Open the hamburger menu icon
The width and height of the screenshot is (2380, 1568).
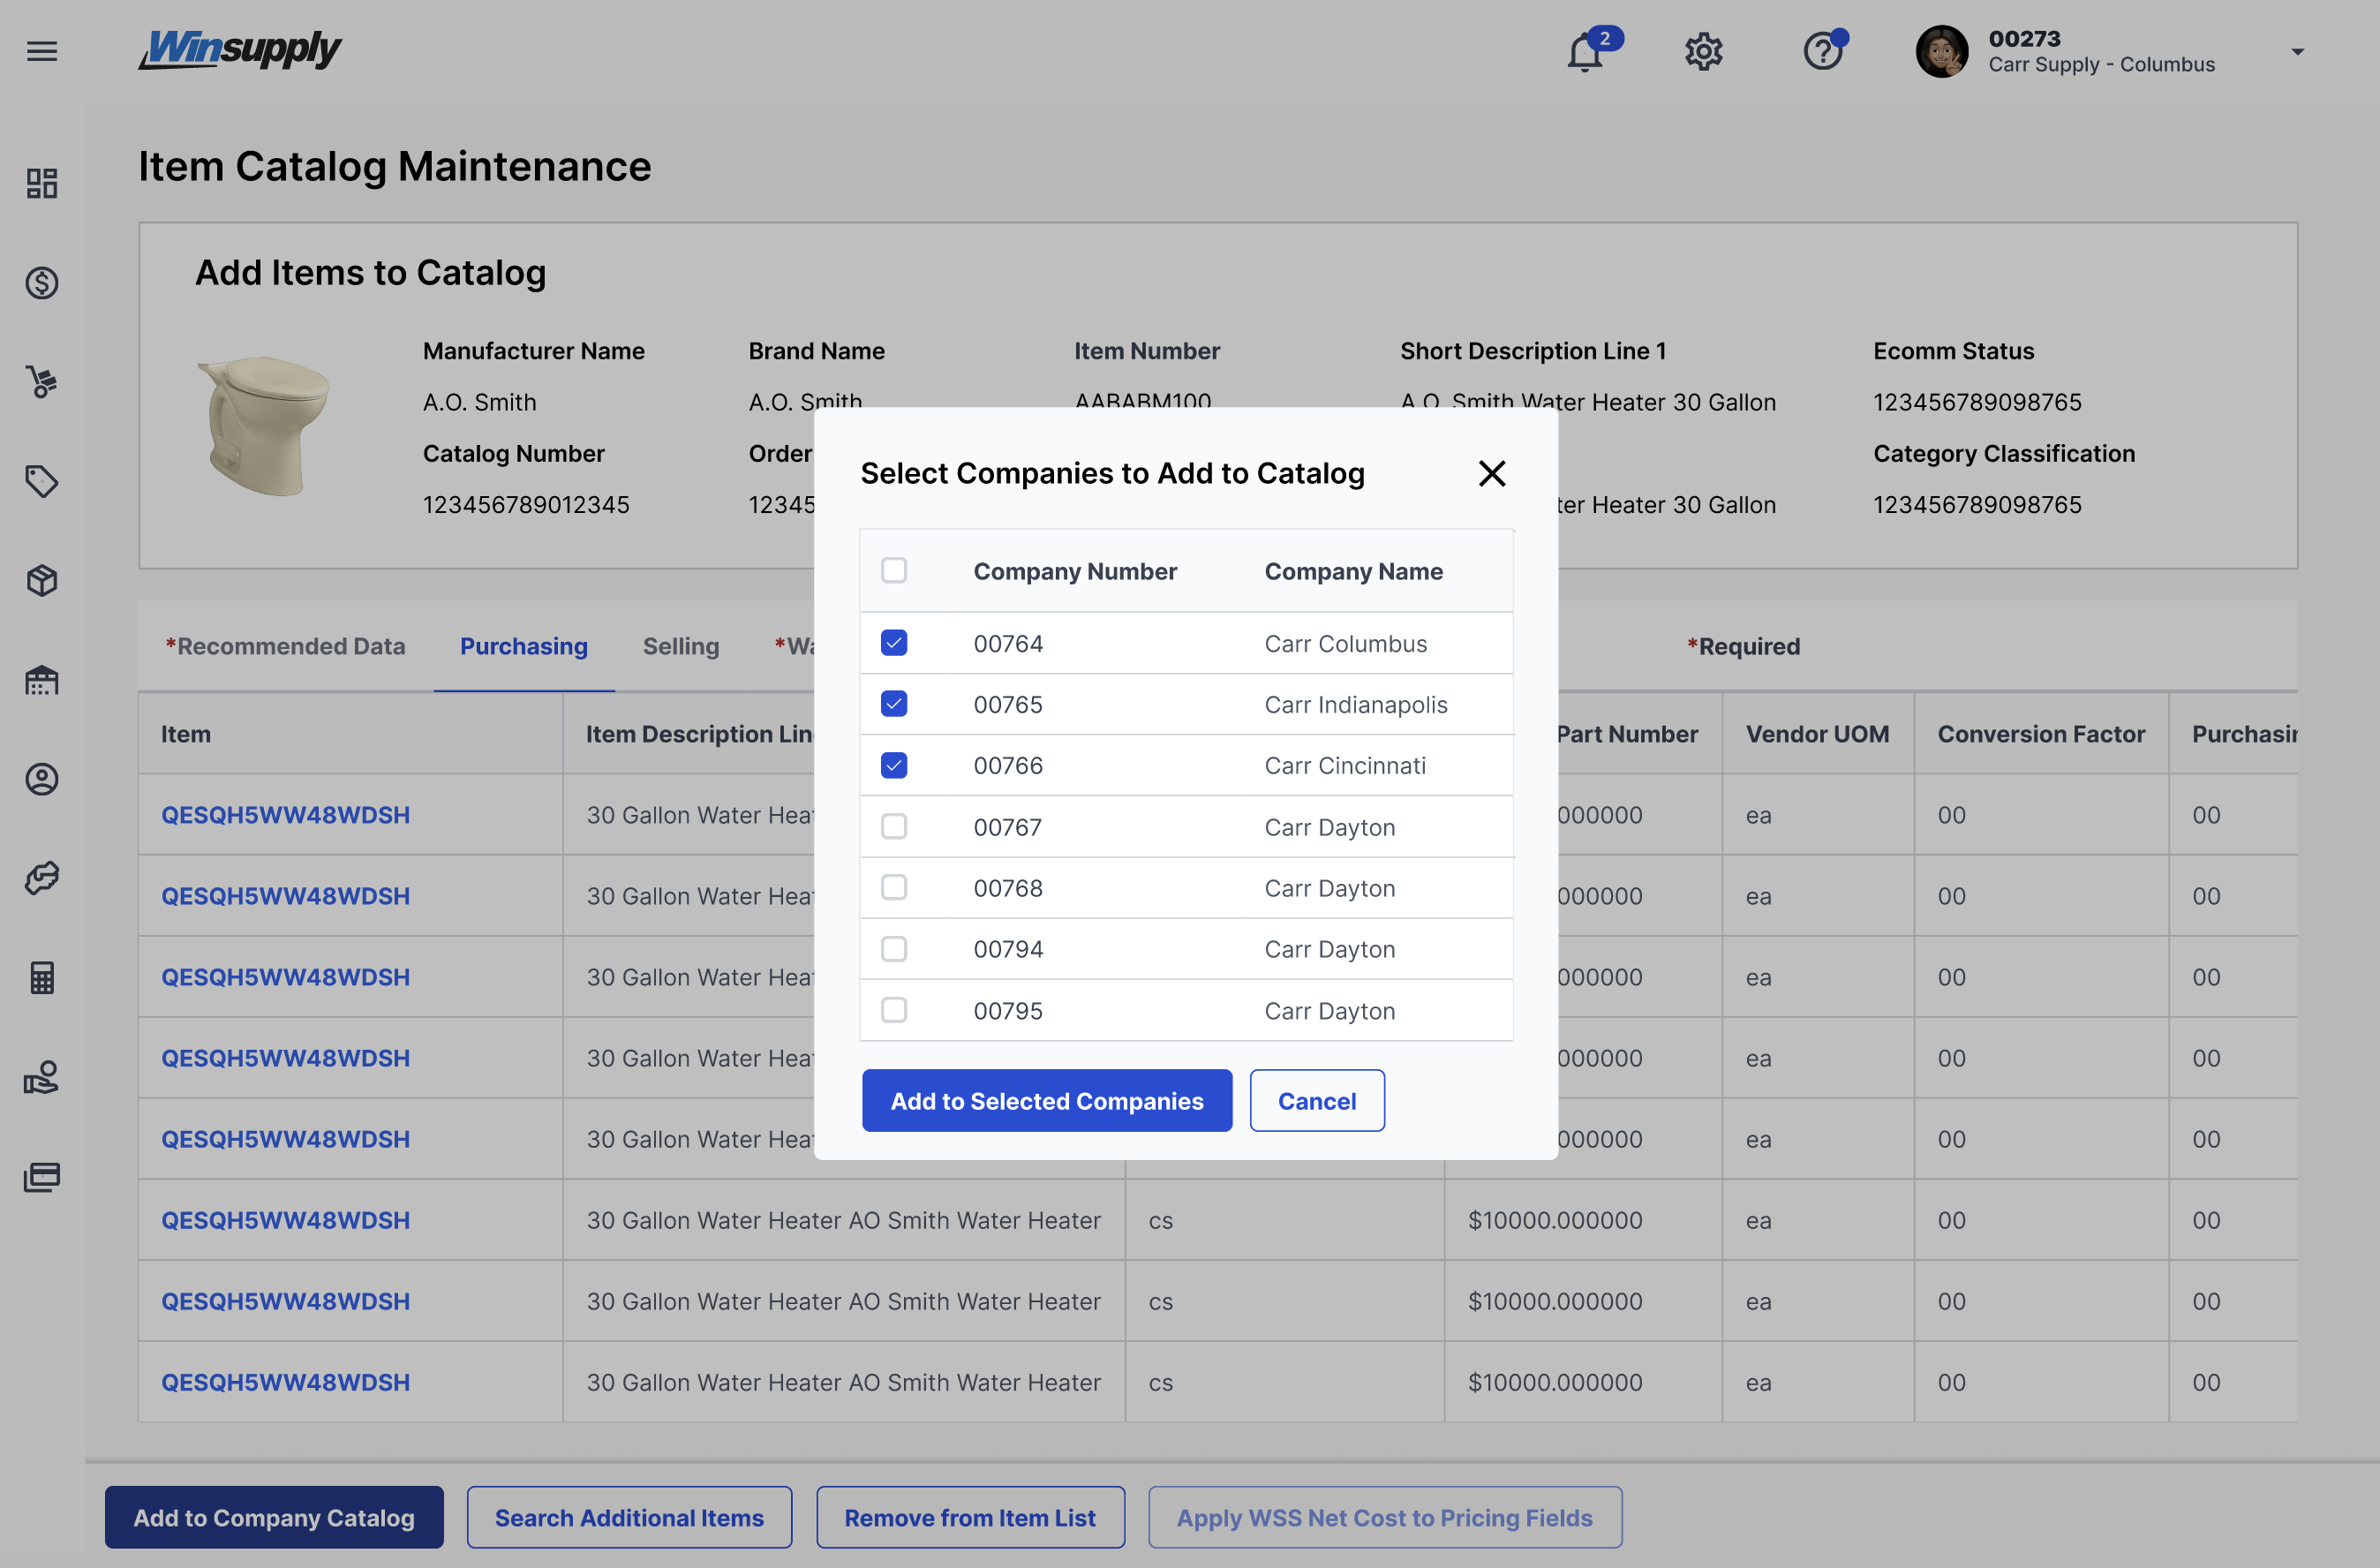42,51
